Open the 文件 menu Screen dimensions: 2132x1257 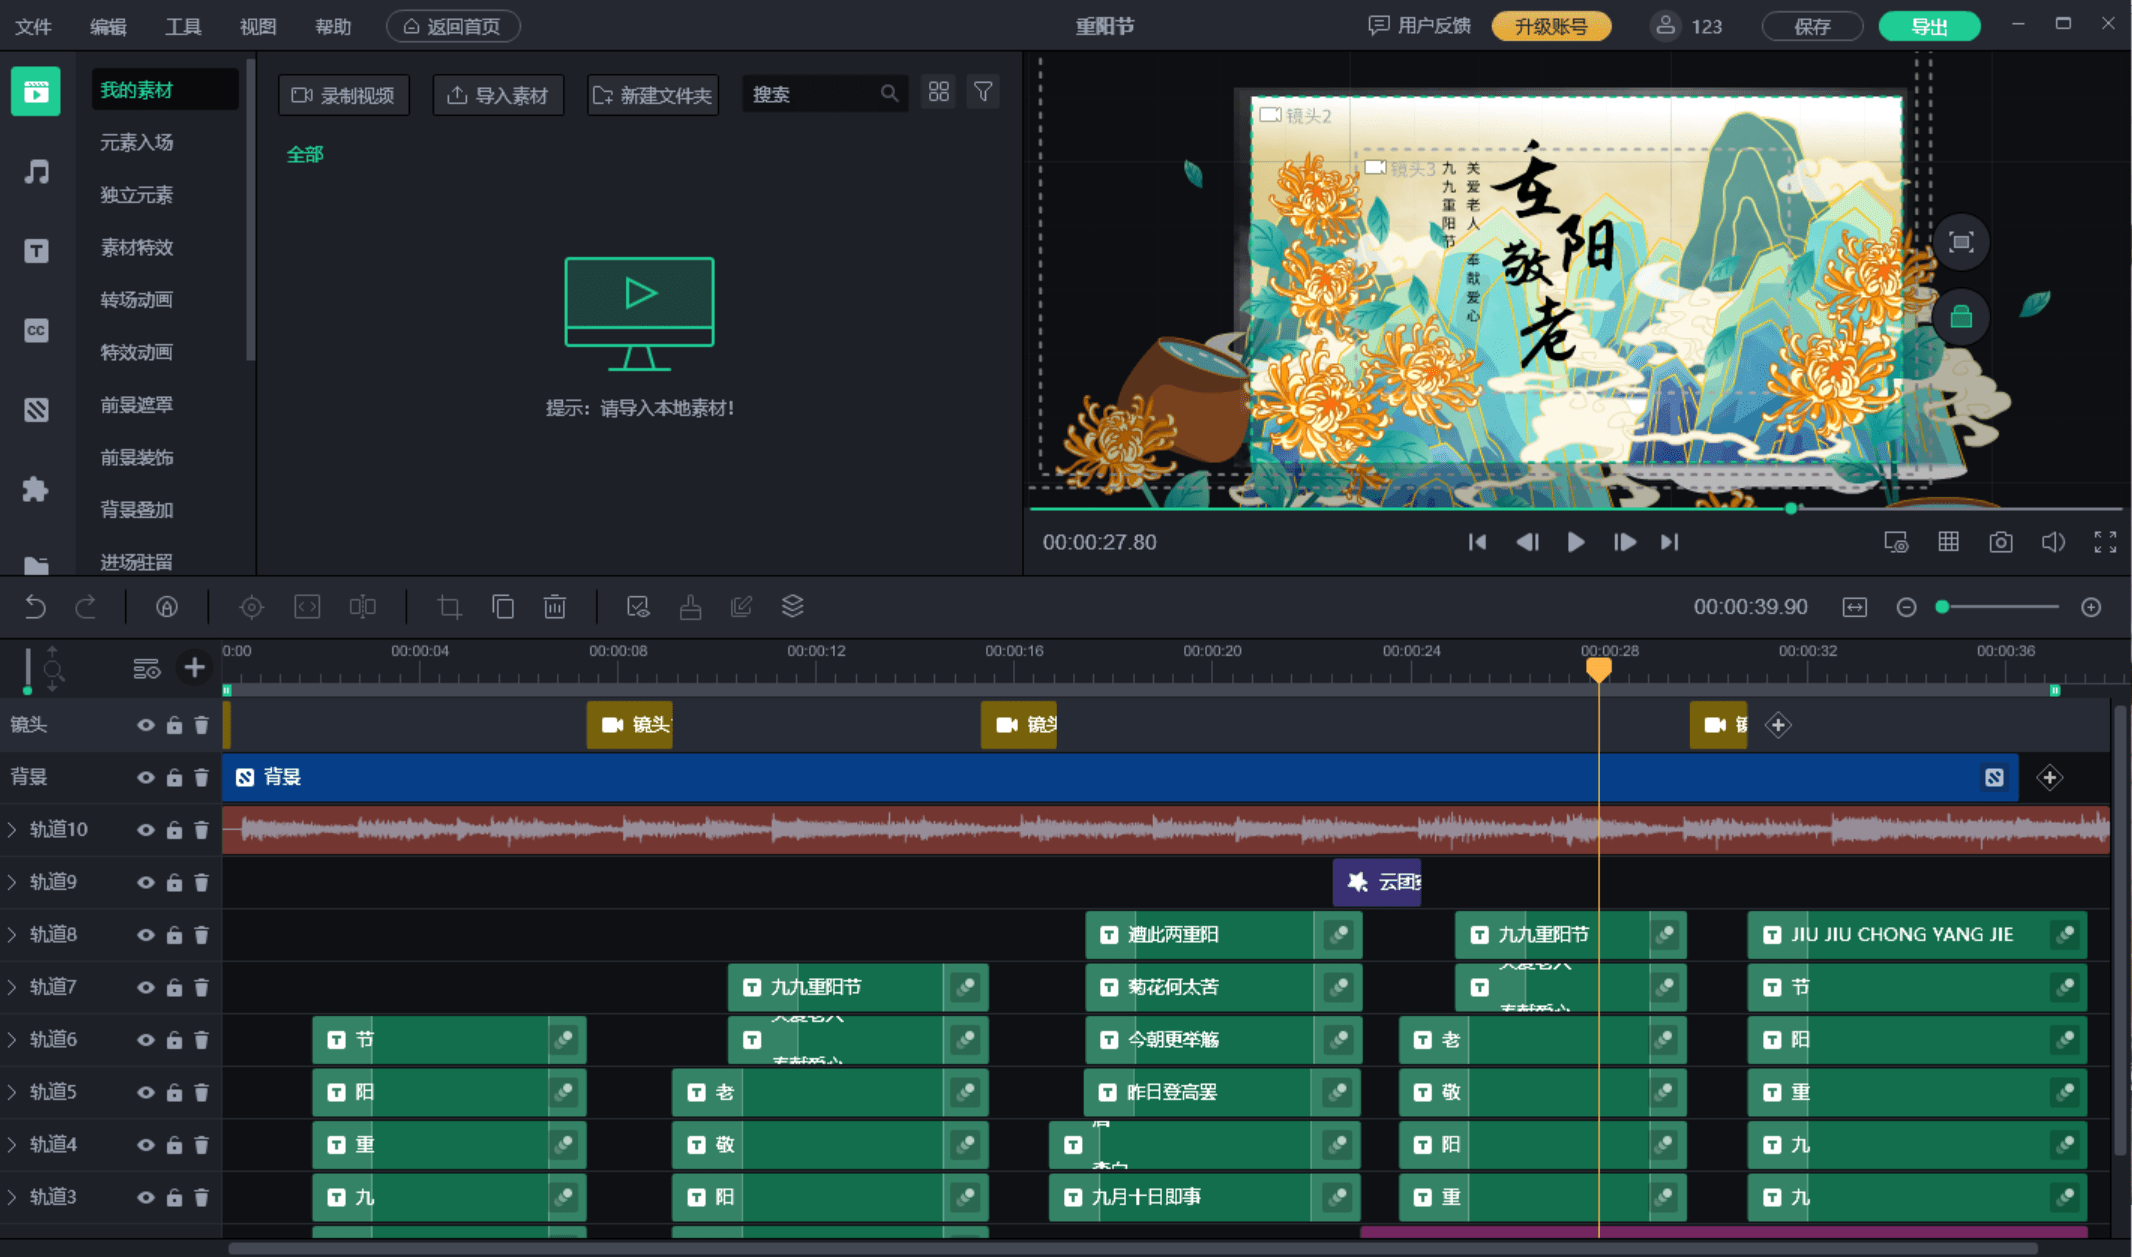point(33,26)
